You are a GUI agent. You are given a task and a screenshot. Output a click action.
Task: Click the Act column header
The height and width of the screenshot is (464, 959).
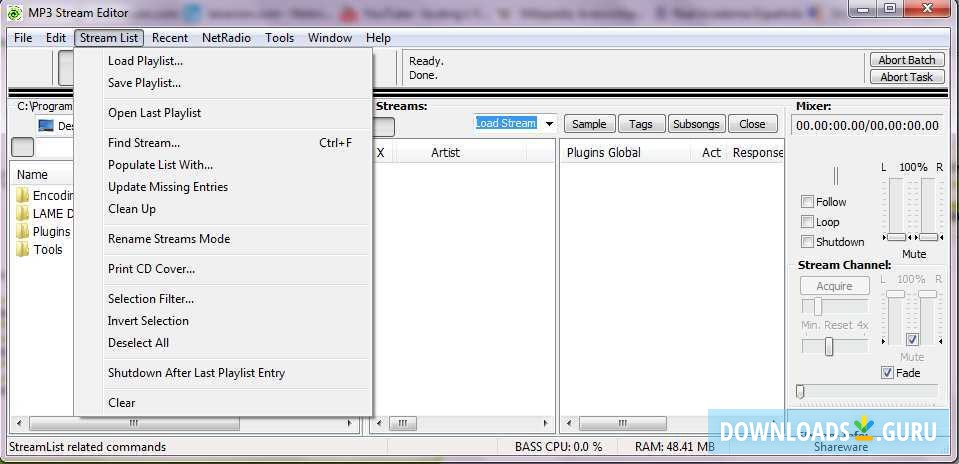click(x=710, y=153)
